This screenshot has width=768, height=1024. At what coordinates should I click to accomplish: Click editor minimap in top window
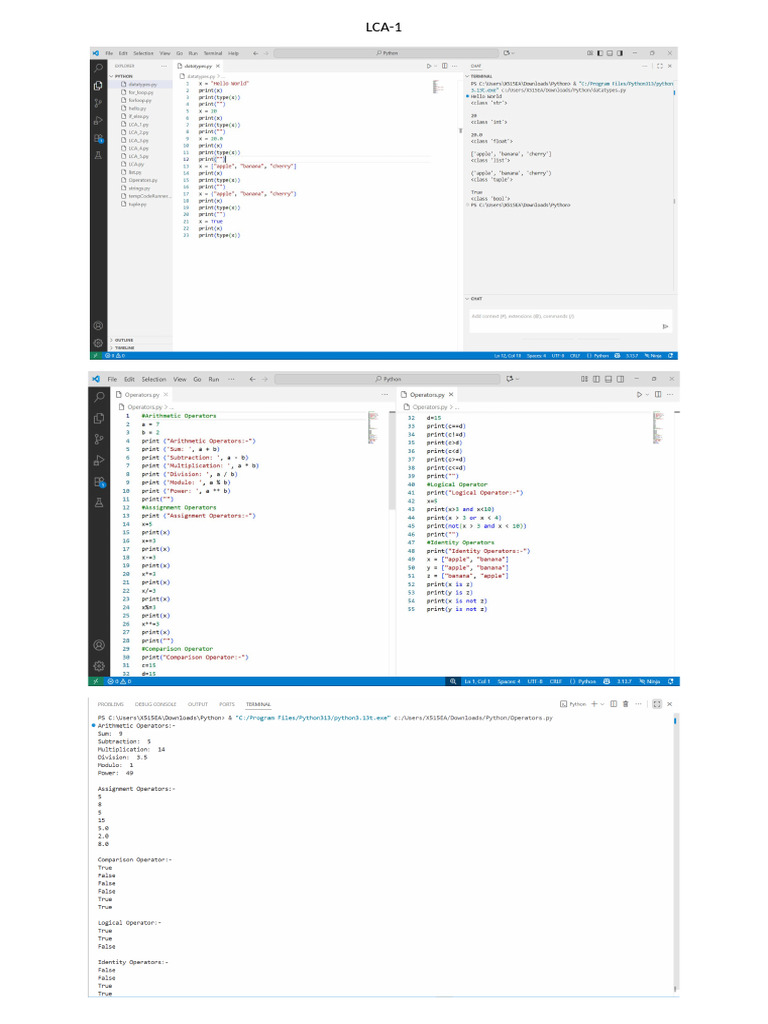pos(438,86)
